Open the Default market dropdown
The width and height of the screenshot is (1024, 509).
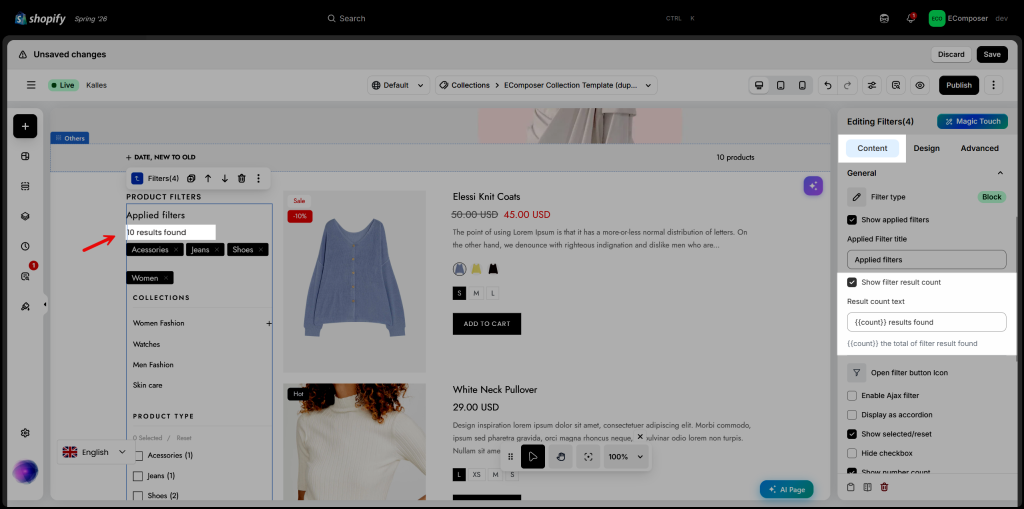(399, 85)
